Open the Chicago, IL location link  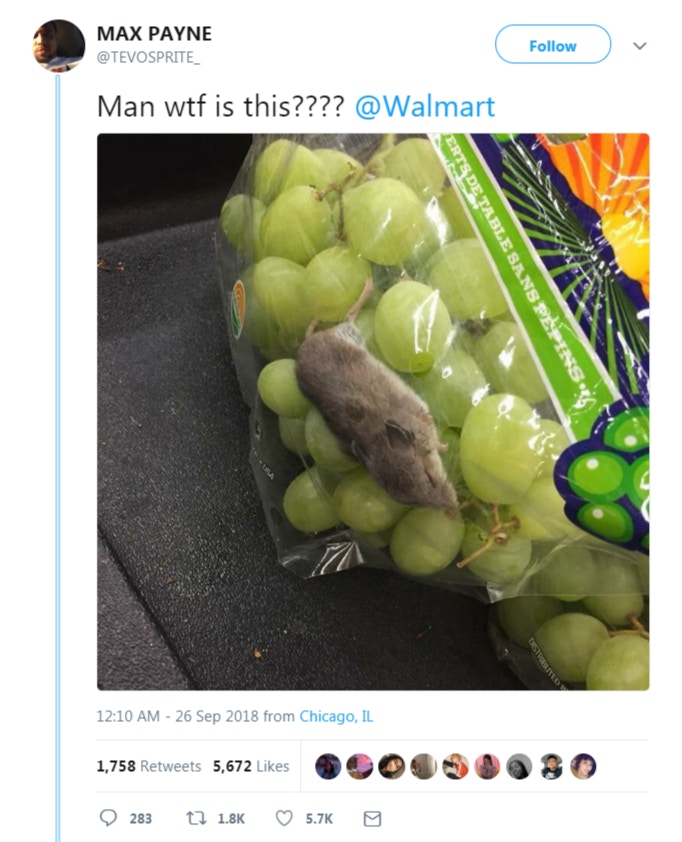(336, 716)
